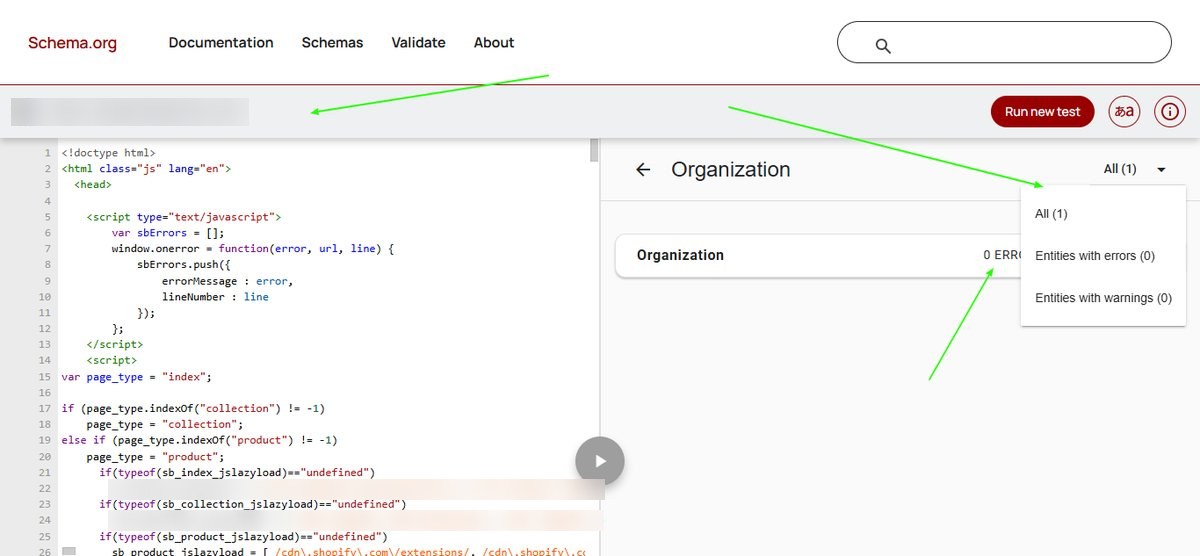Click the fold marker at line 26

68,551
